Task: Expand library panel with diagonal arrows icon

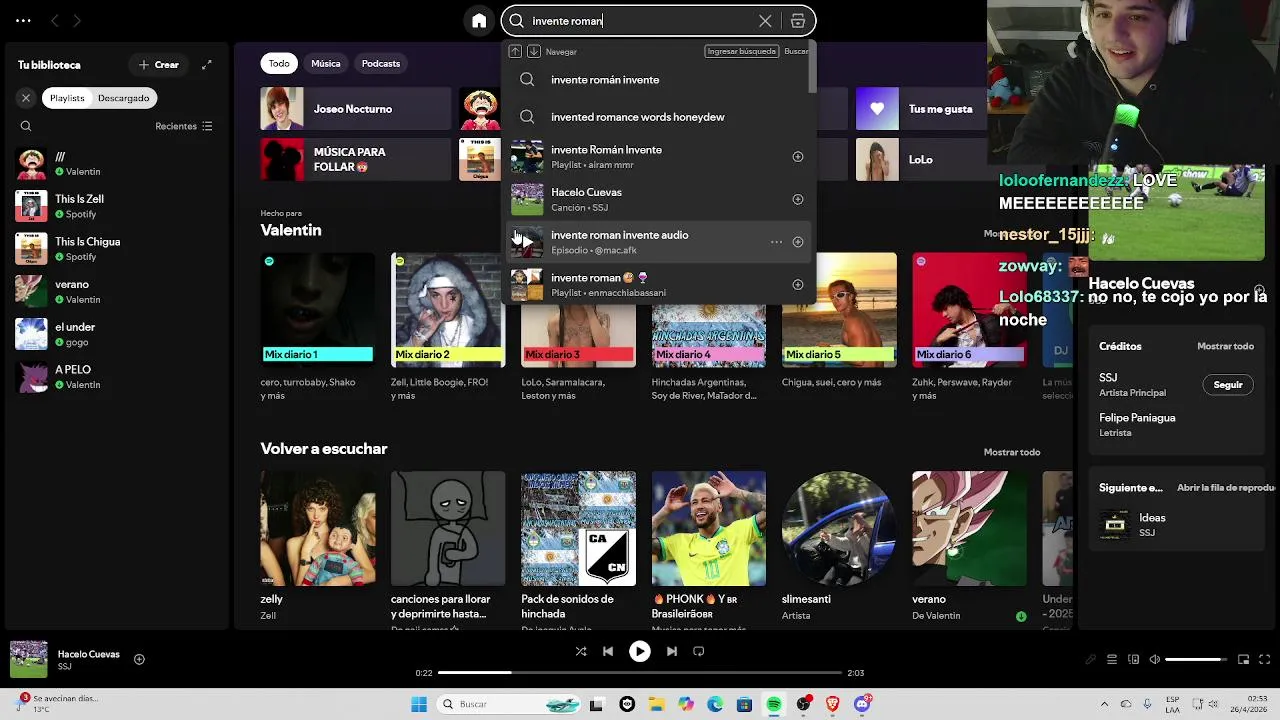Action: (207, 65)
